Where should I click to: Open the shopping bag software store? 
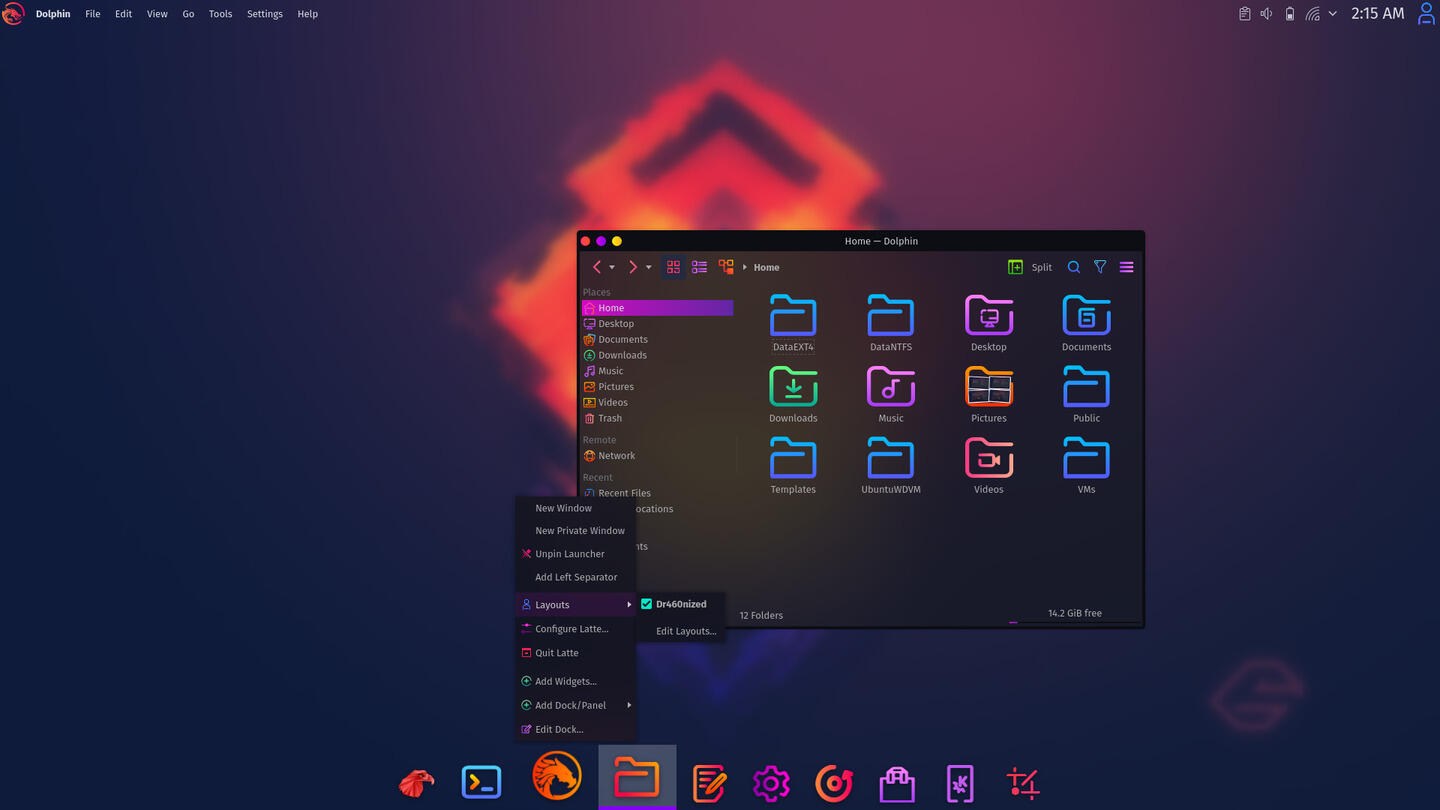coord(897,784)
